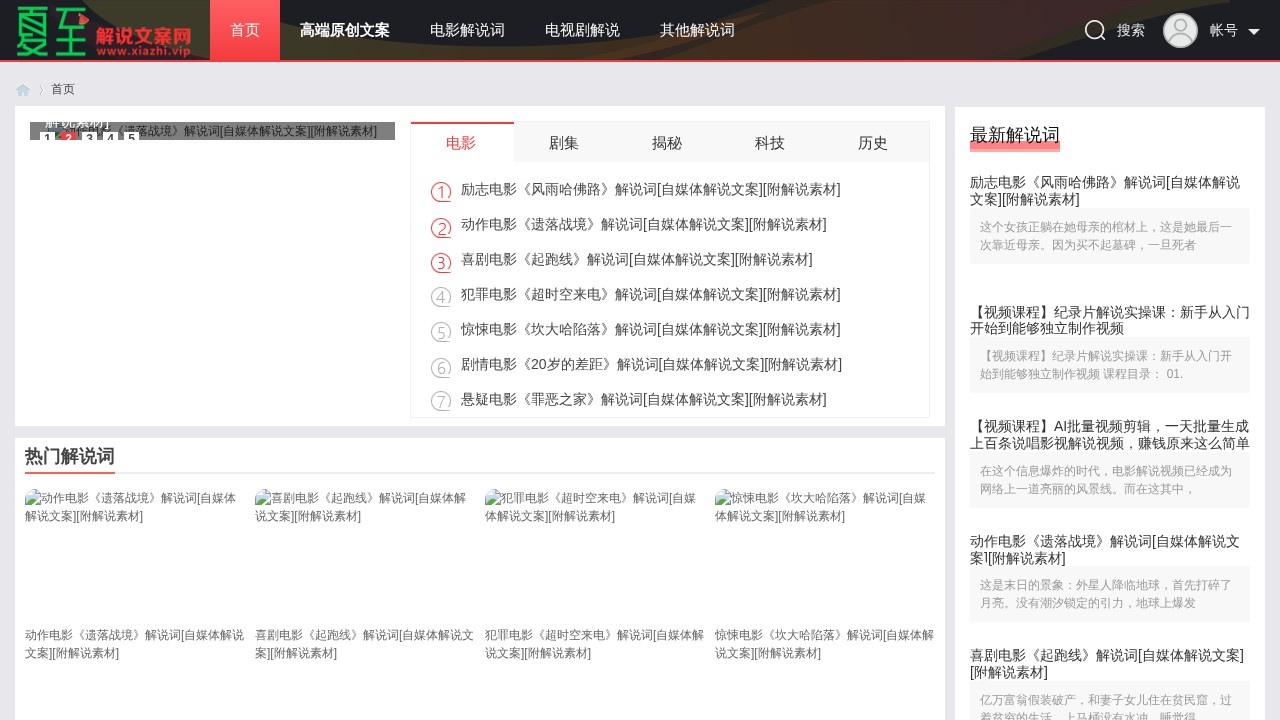
Task: Open 喜剧电影《起跑线》 link in the ranked list
Action: pyautogui.click(x=637, y=259)
